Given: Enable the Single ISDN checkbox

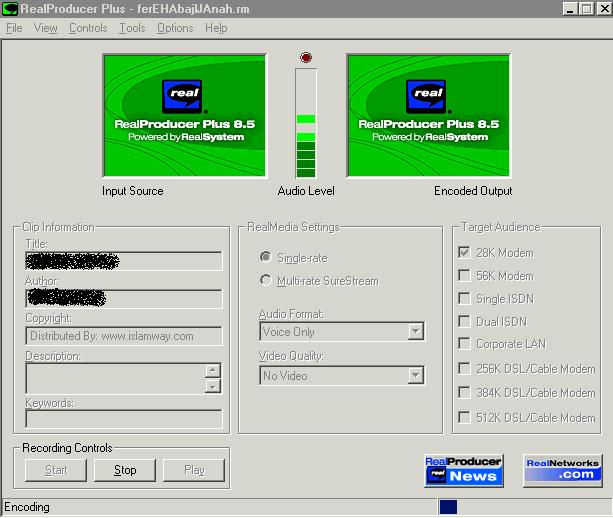Looking at the screenshot, I should click(x=464, y=298).
